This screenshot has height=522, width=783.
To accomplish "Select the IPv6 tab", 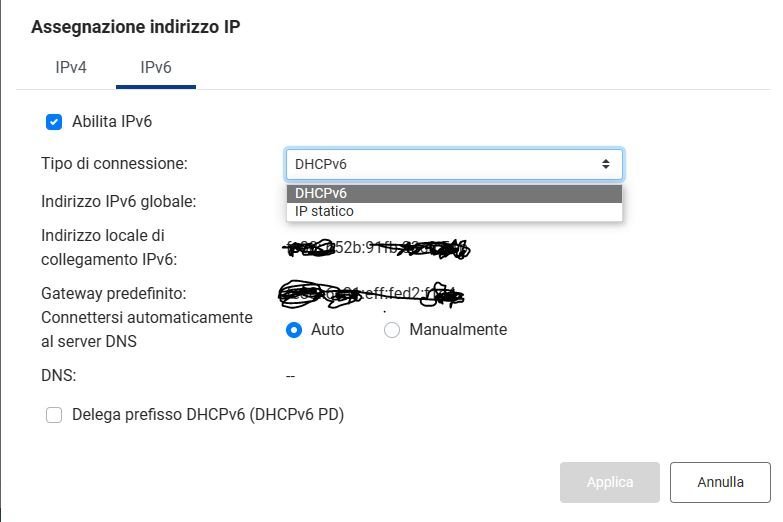I will click(x=156, y=67).
